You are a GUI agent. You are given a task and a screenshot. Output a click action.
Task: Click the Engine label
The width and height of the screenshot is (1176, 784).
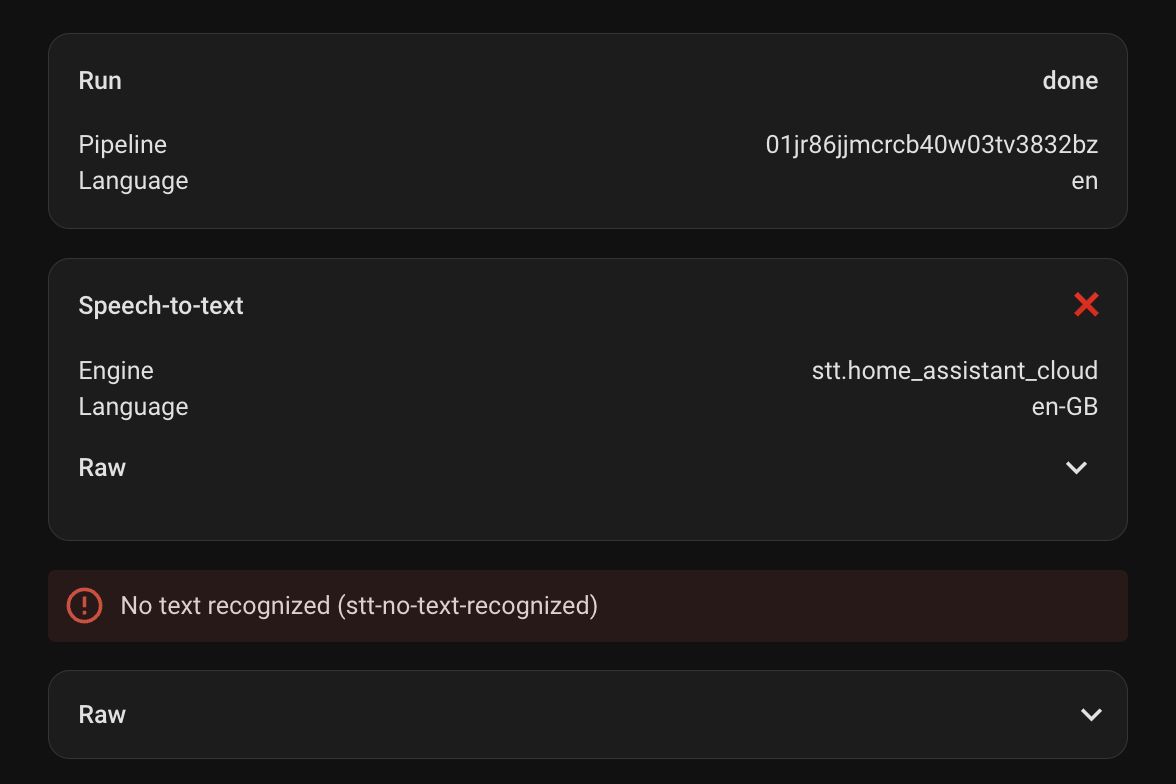pos(116,371)
